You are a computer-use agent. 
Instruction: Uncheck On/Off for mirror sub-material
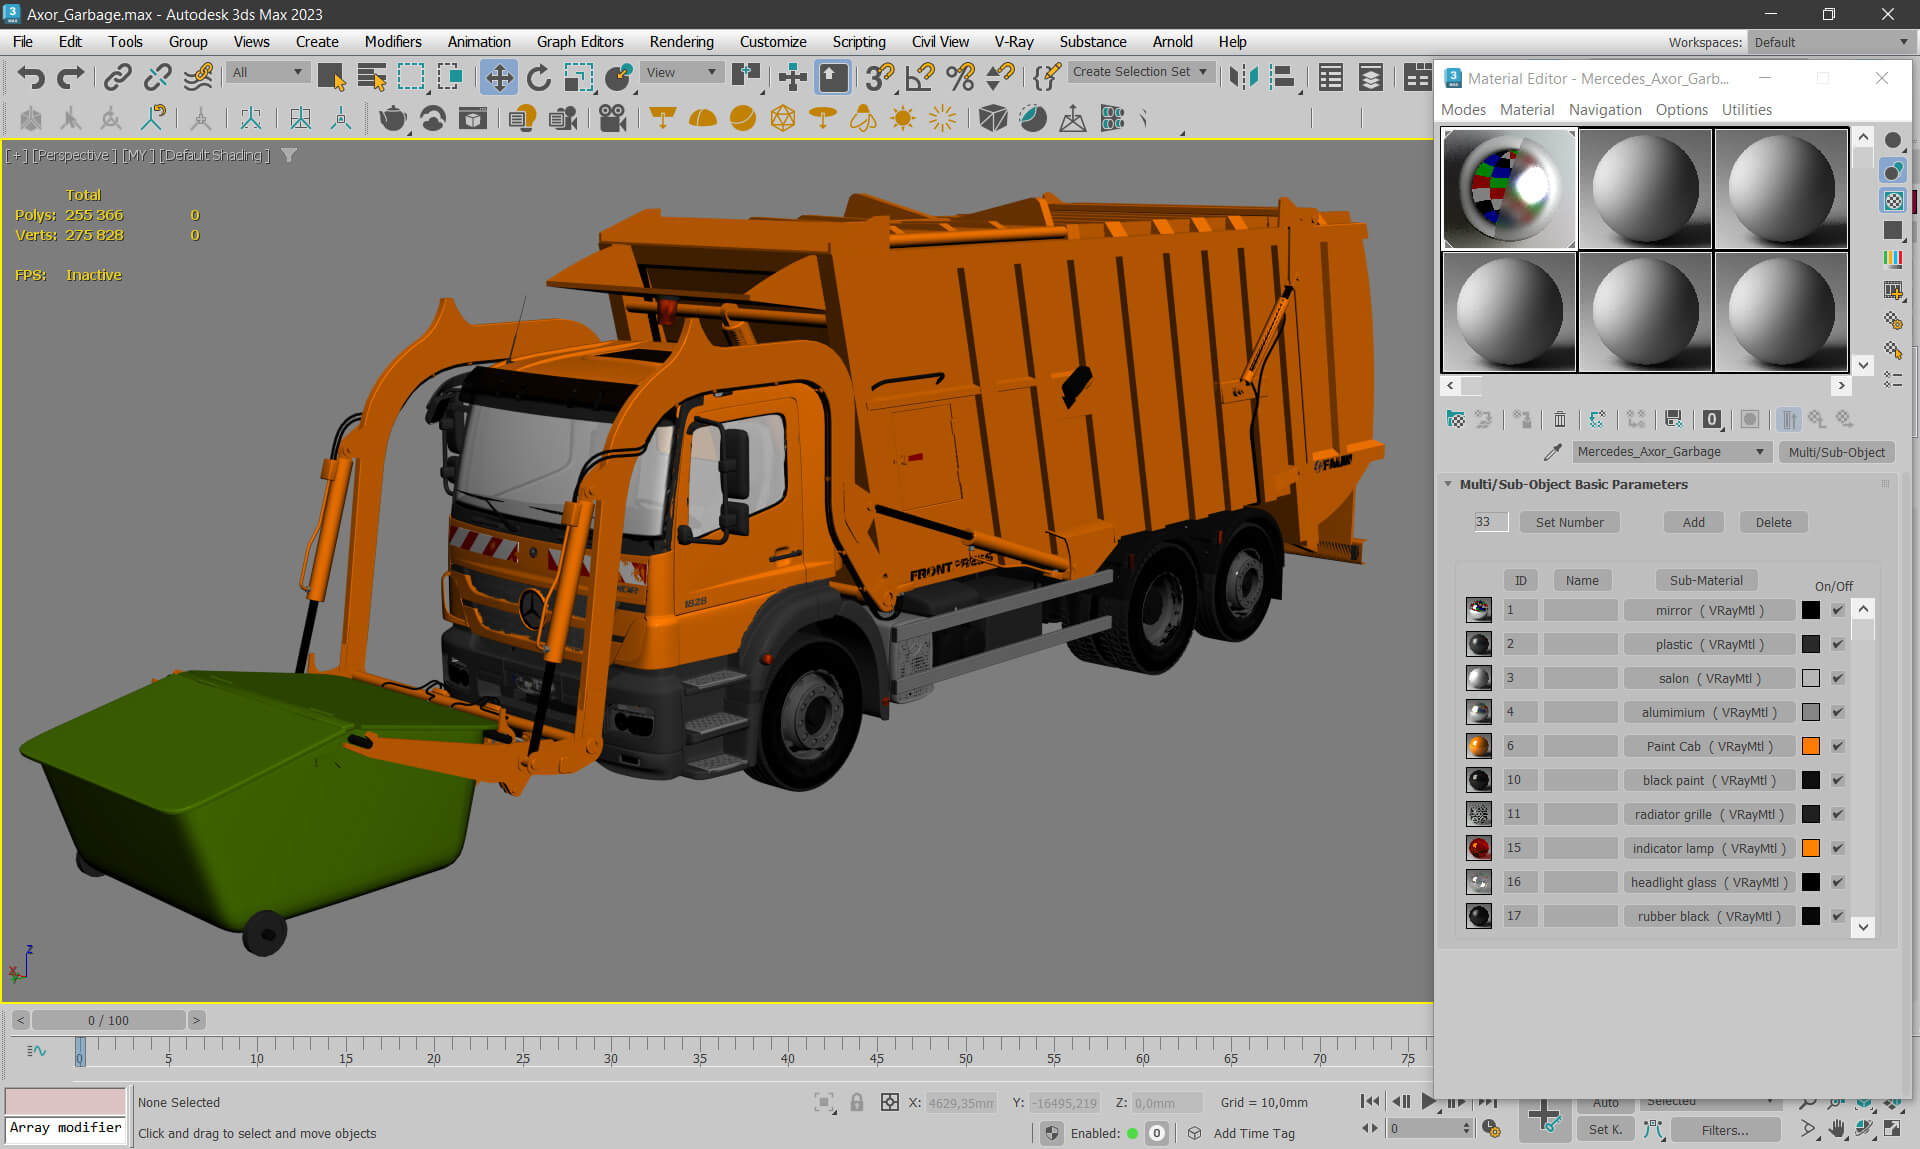pyautogui.click(x=1837, y=610)
